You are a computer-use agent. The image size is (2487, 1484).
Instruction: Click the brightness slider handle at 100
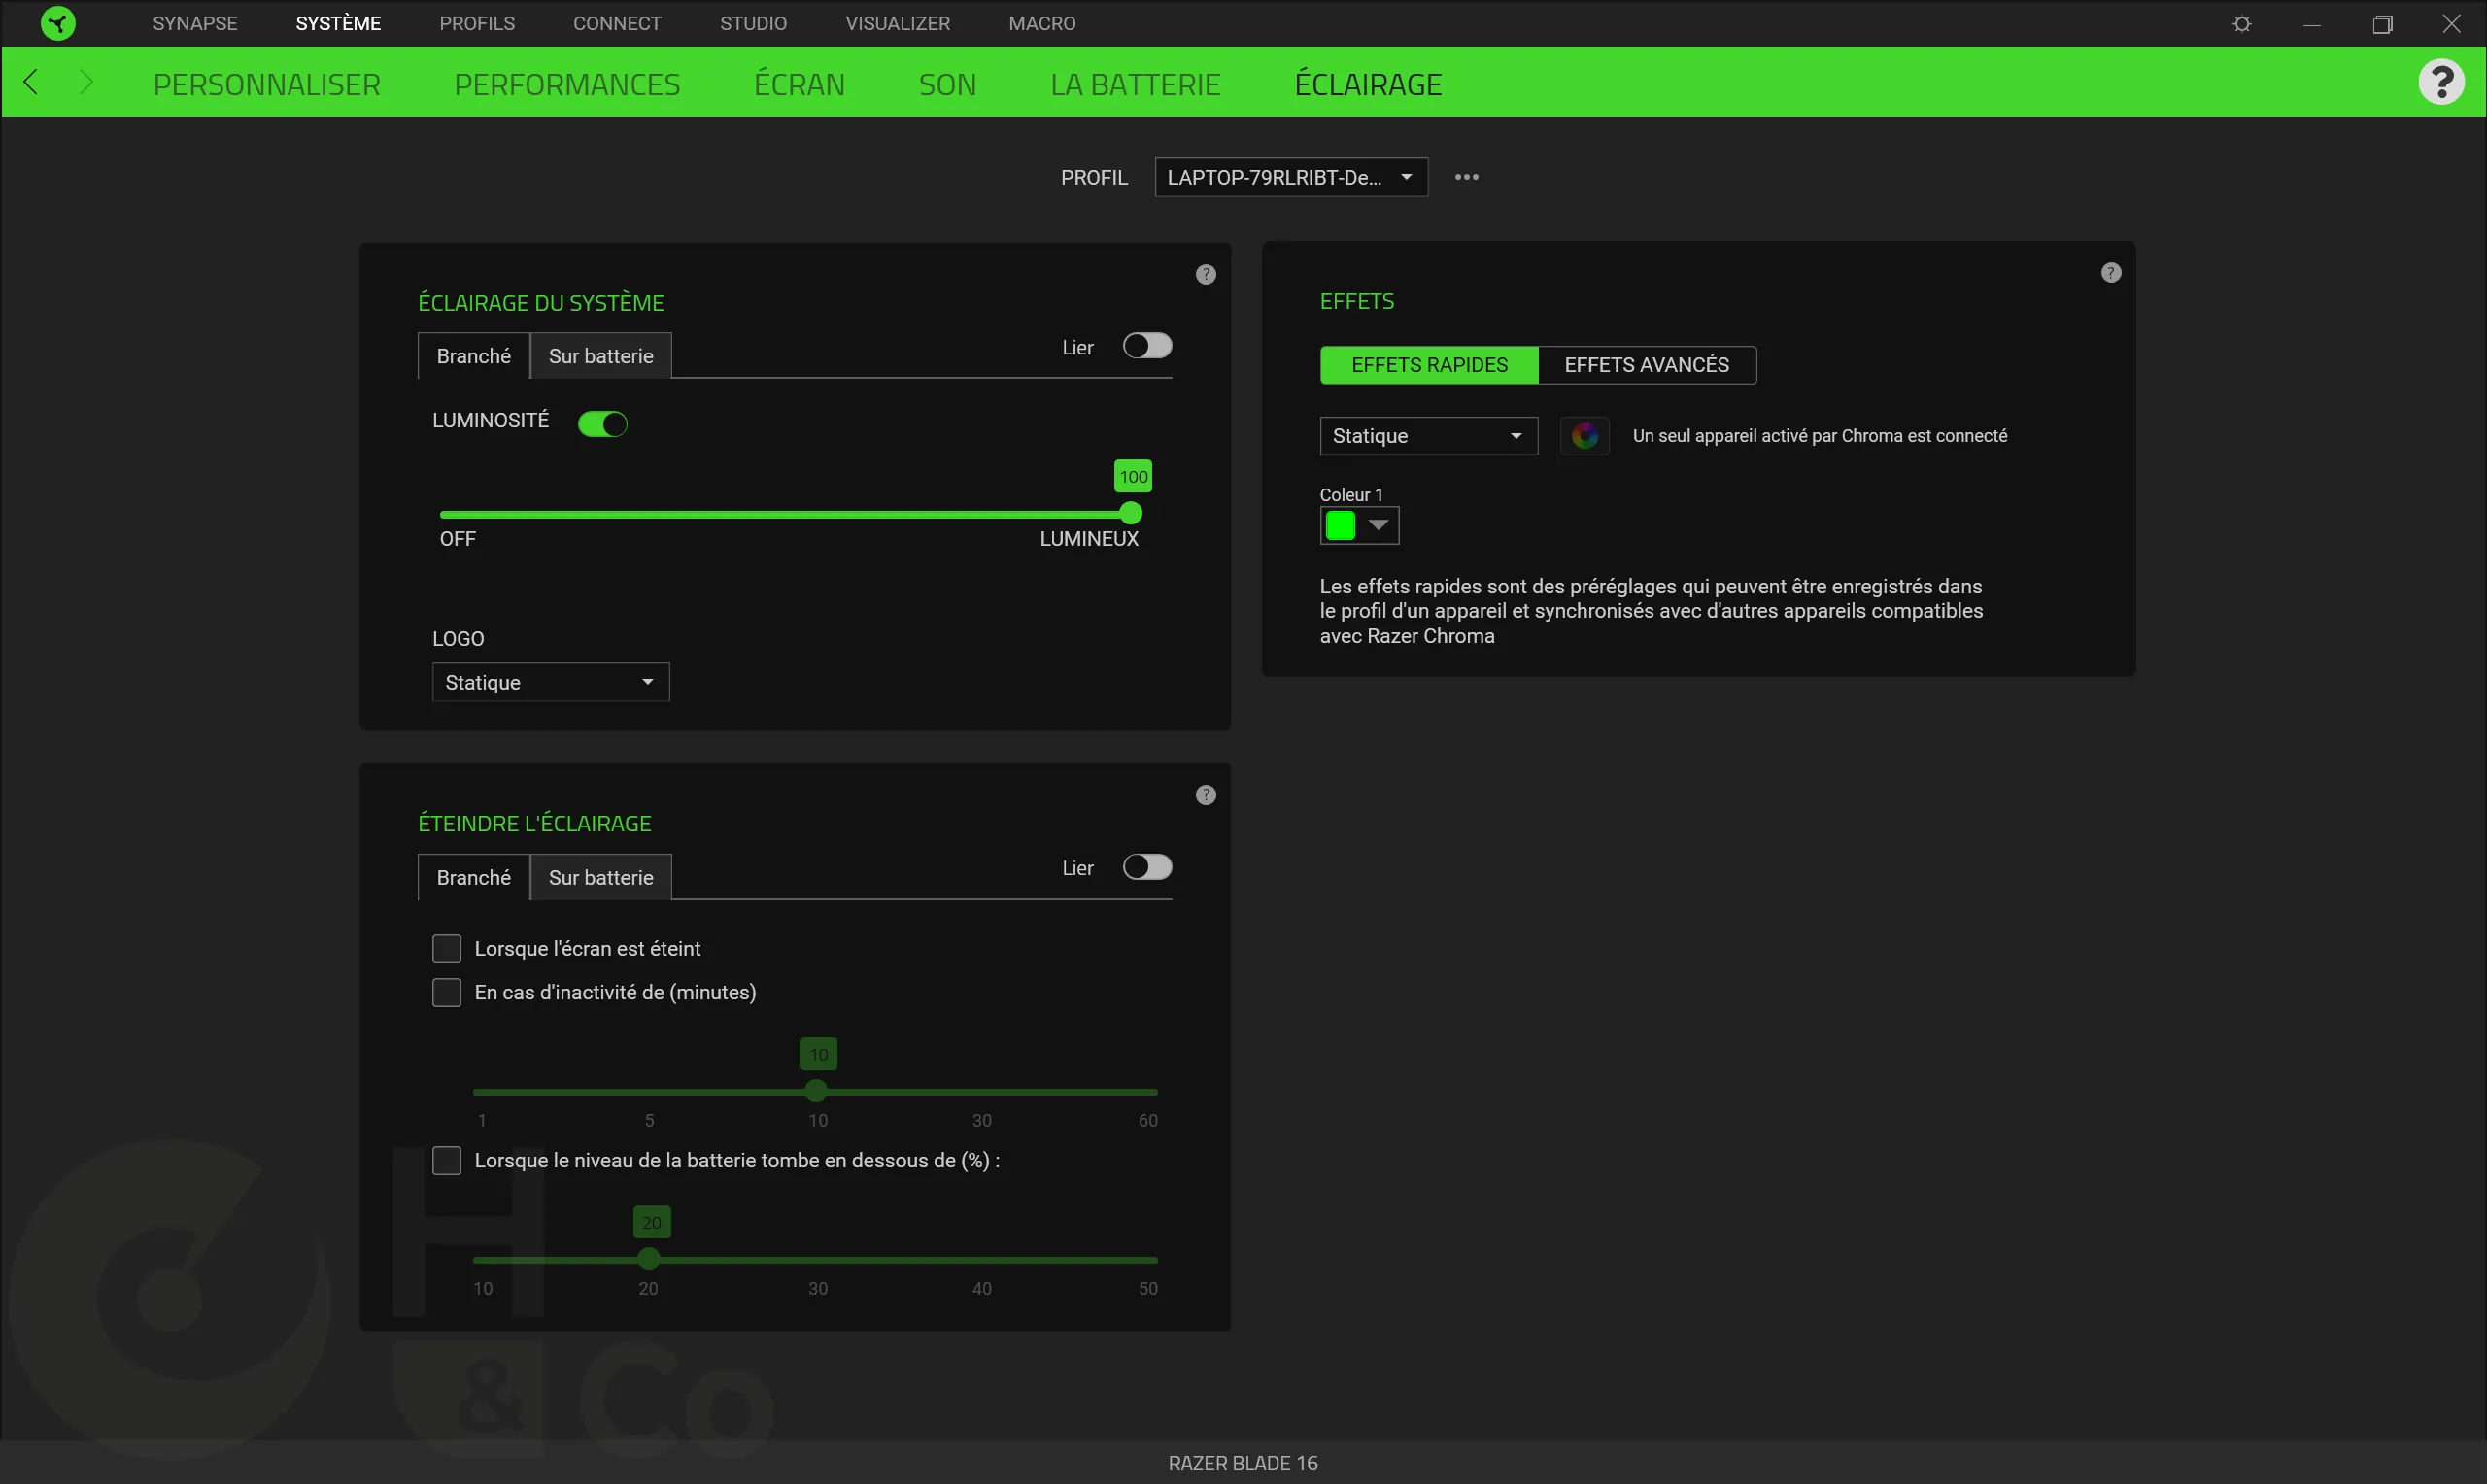pyautogui.click(x=1131, y=514)
